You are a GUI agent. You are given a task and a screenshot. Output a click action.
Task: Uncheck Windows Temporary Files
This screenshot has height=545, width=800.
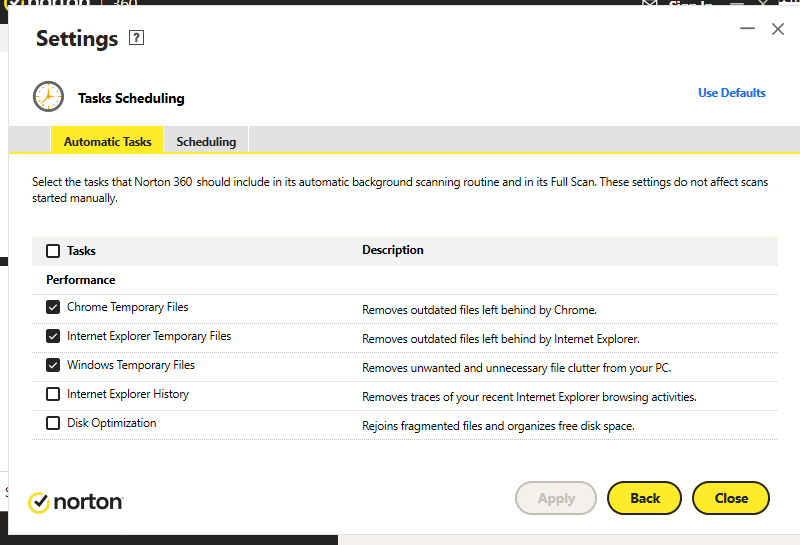(x=53, y=365)
